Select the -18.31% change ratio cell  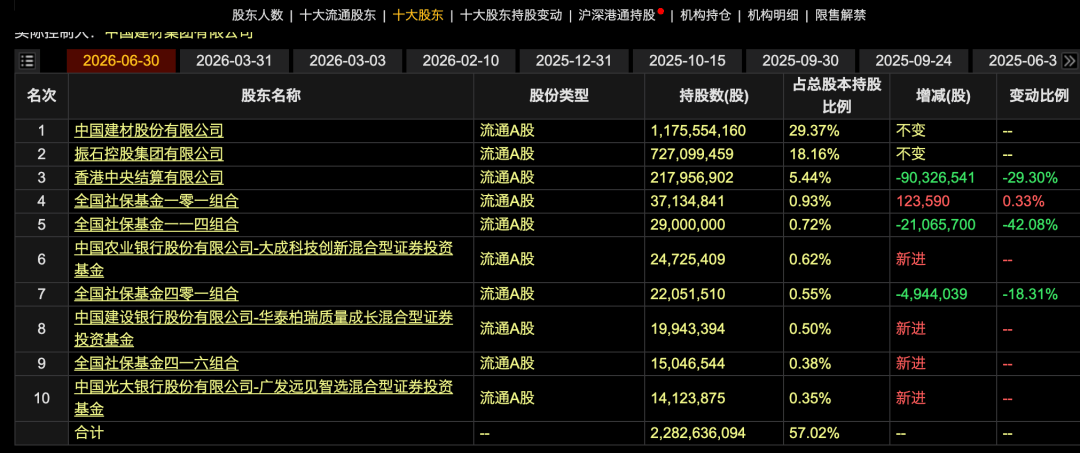[1030, 294]
